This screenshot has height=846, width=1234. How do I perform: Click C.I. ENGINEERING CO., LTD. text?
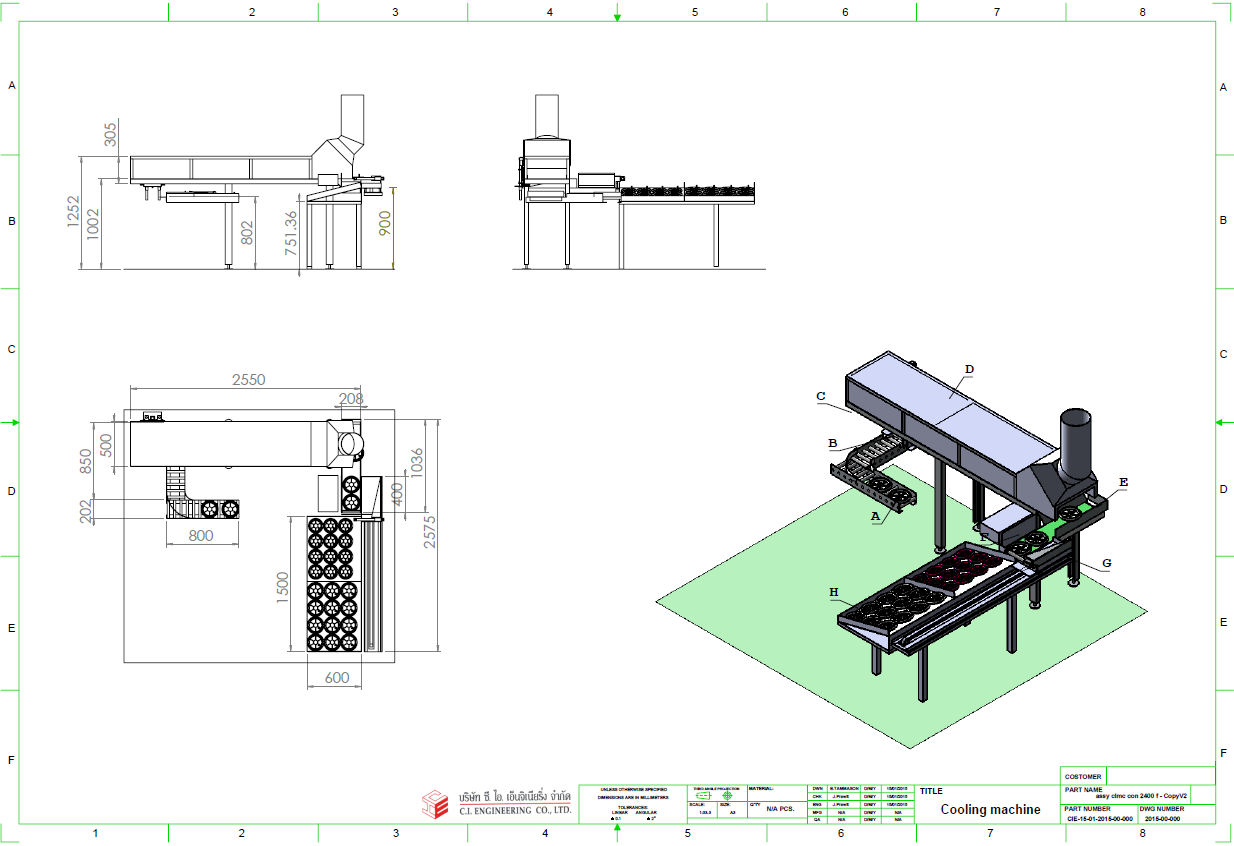coord(515,811)
